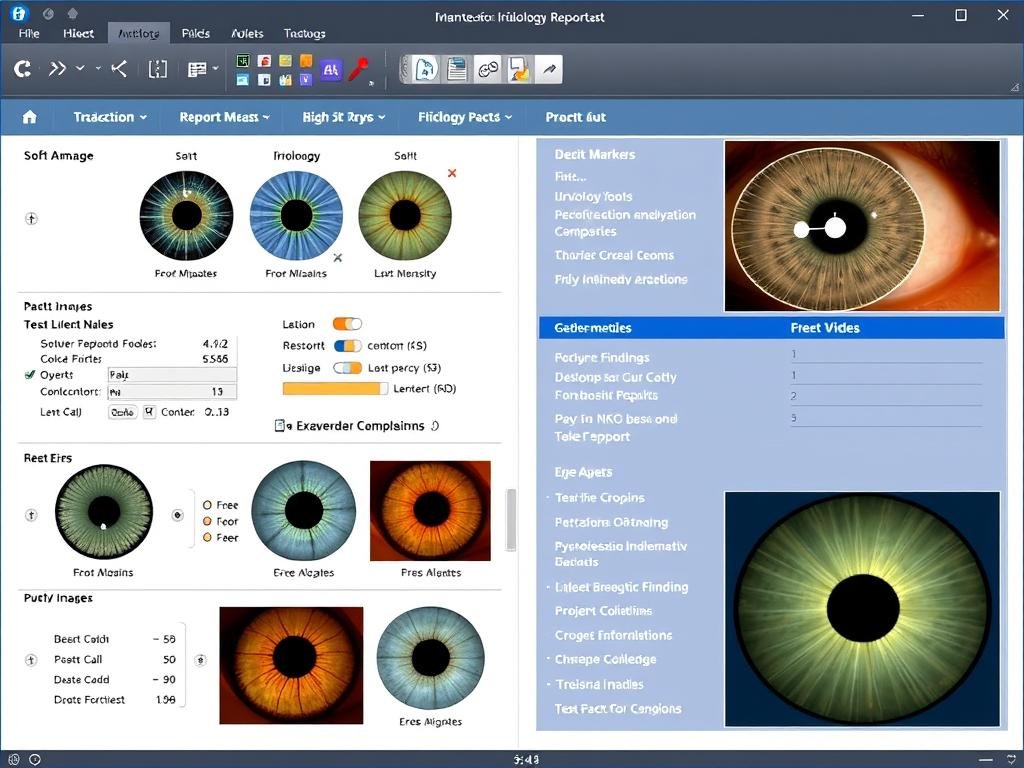Click the small checkbox before Conter

point(149,411)
